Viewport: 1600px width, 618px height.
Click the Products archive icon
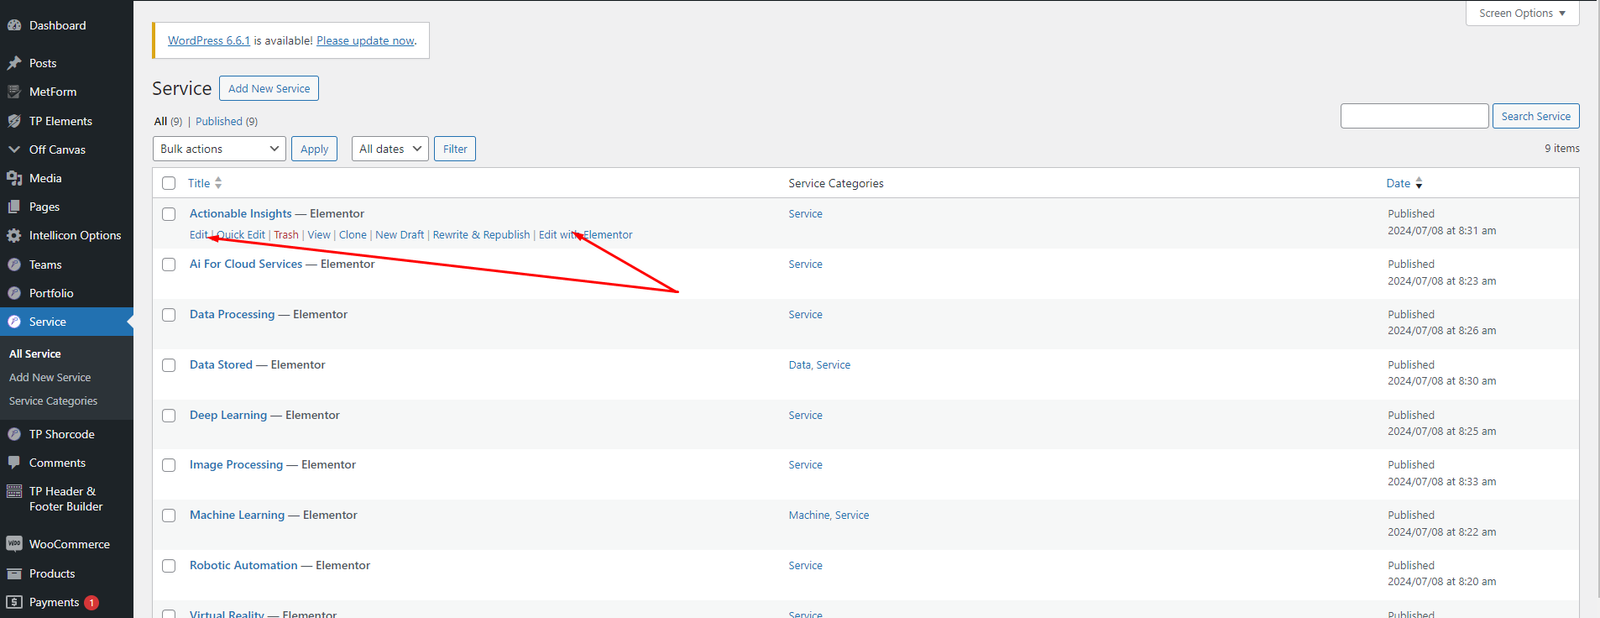14,574
